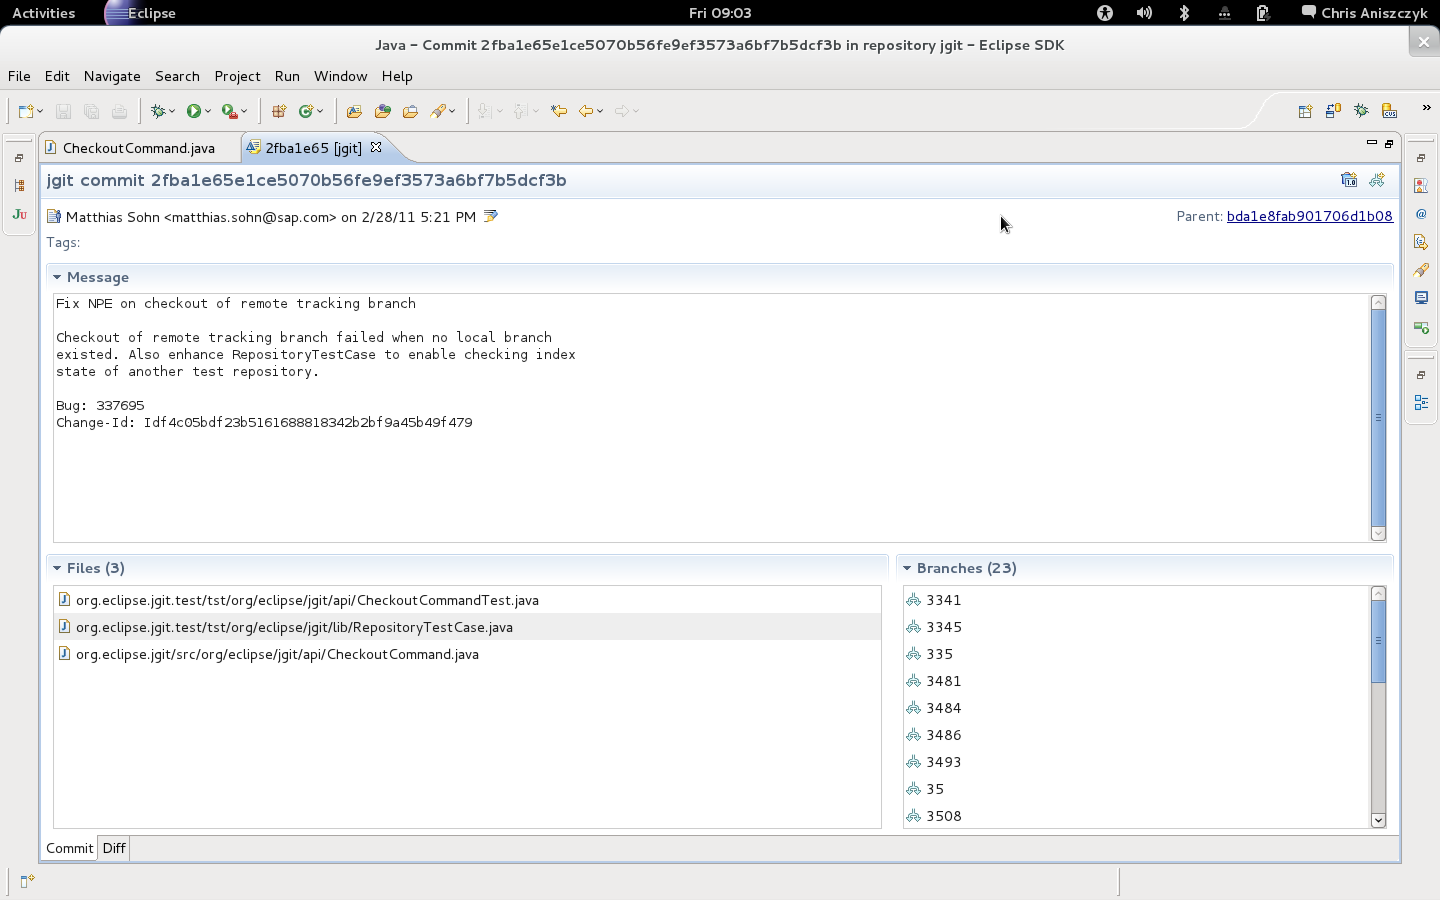Click the Run External Tools icon
This screenshot has height=900, width=1440.
pyautogui.click(x=229, y=111)
